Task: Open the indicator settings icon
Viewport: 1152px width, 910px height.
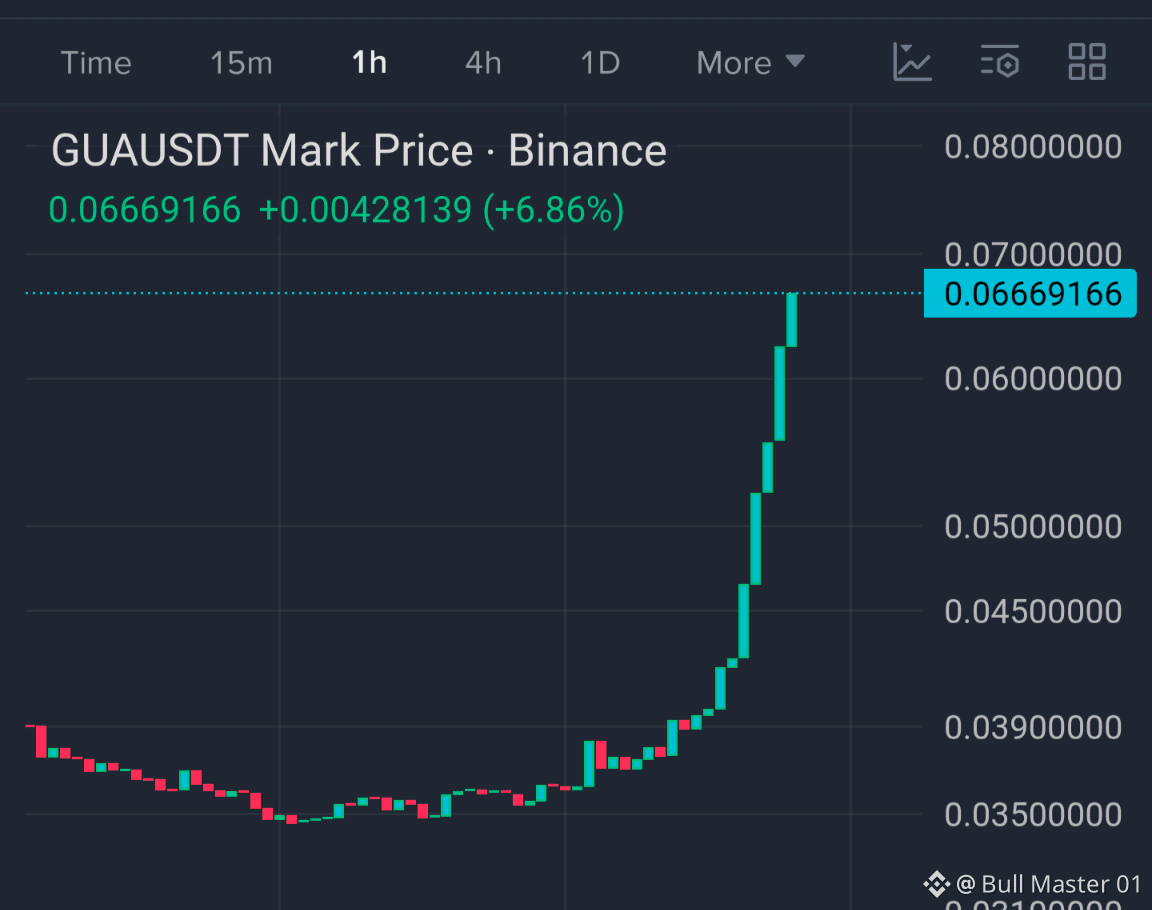Action: [1000, 62]
